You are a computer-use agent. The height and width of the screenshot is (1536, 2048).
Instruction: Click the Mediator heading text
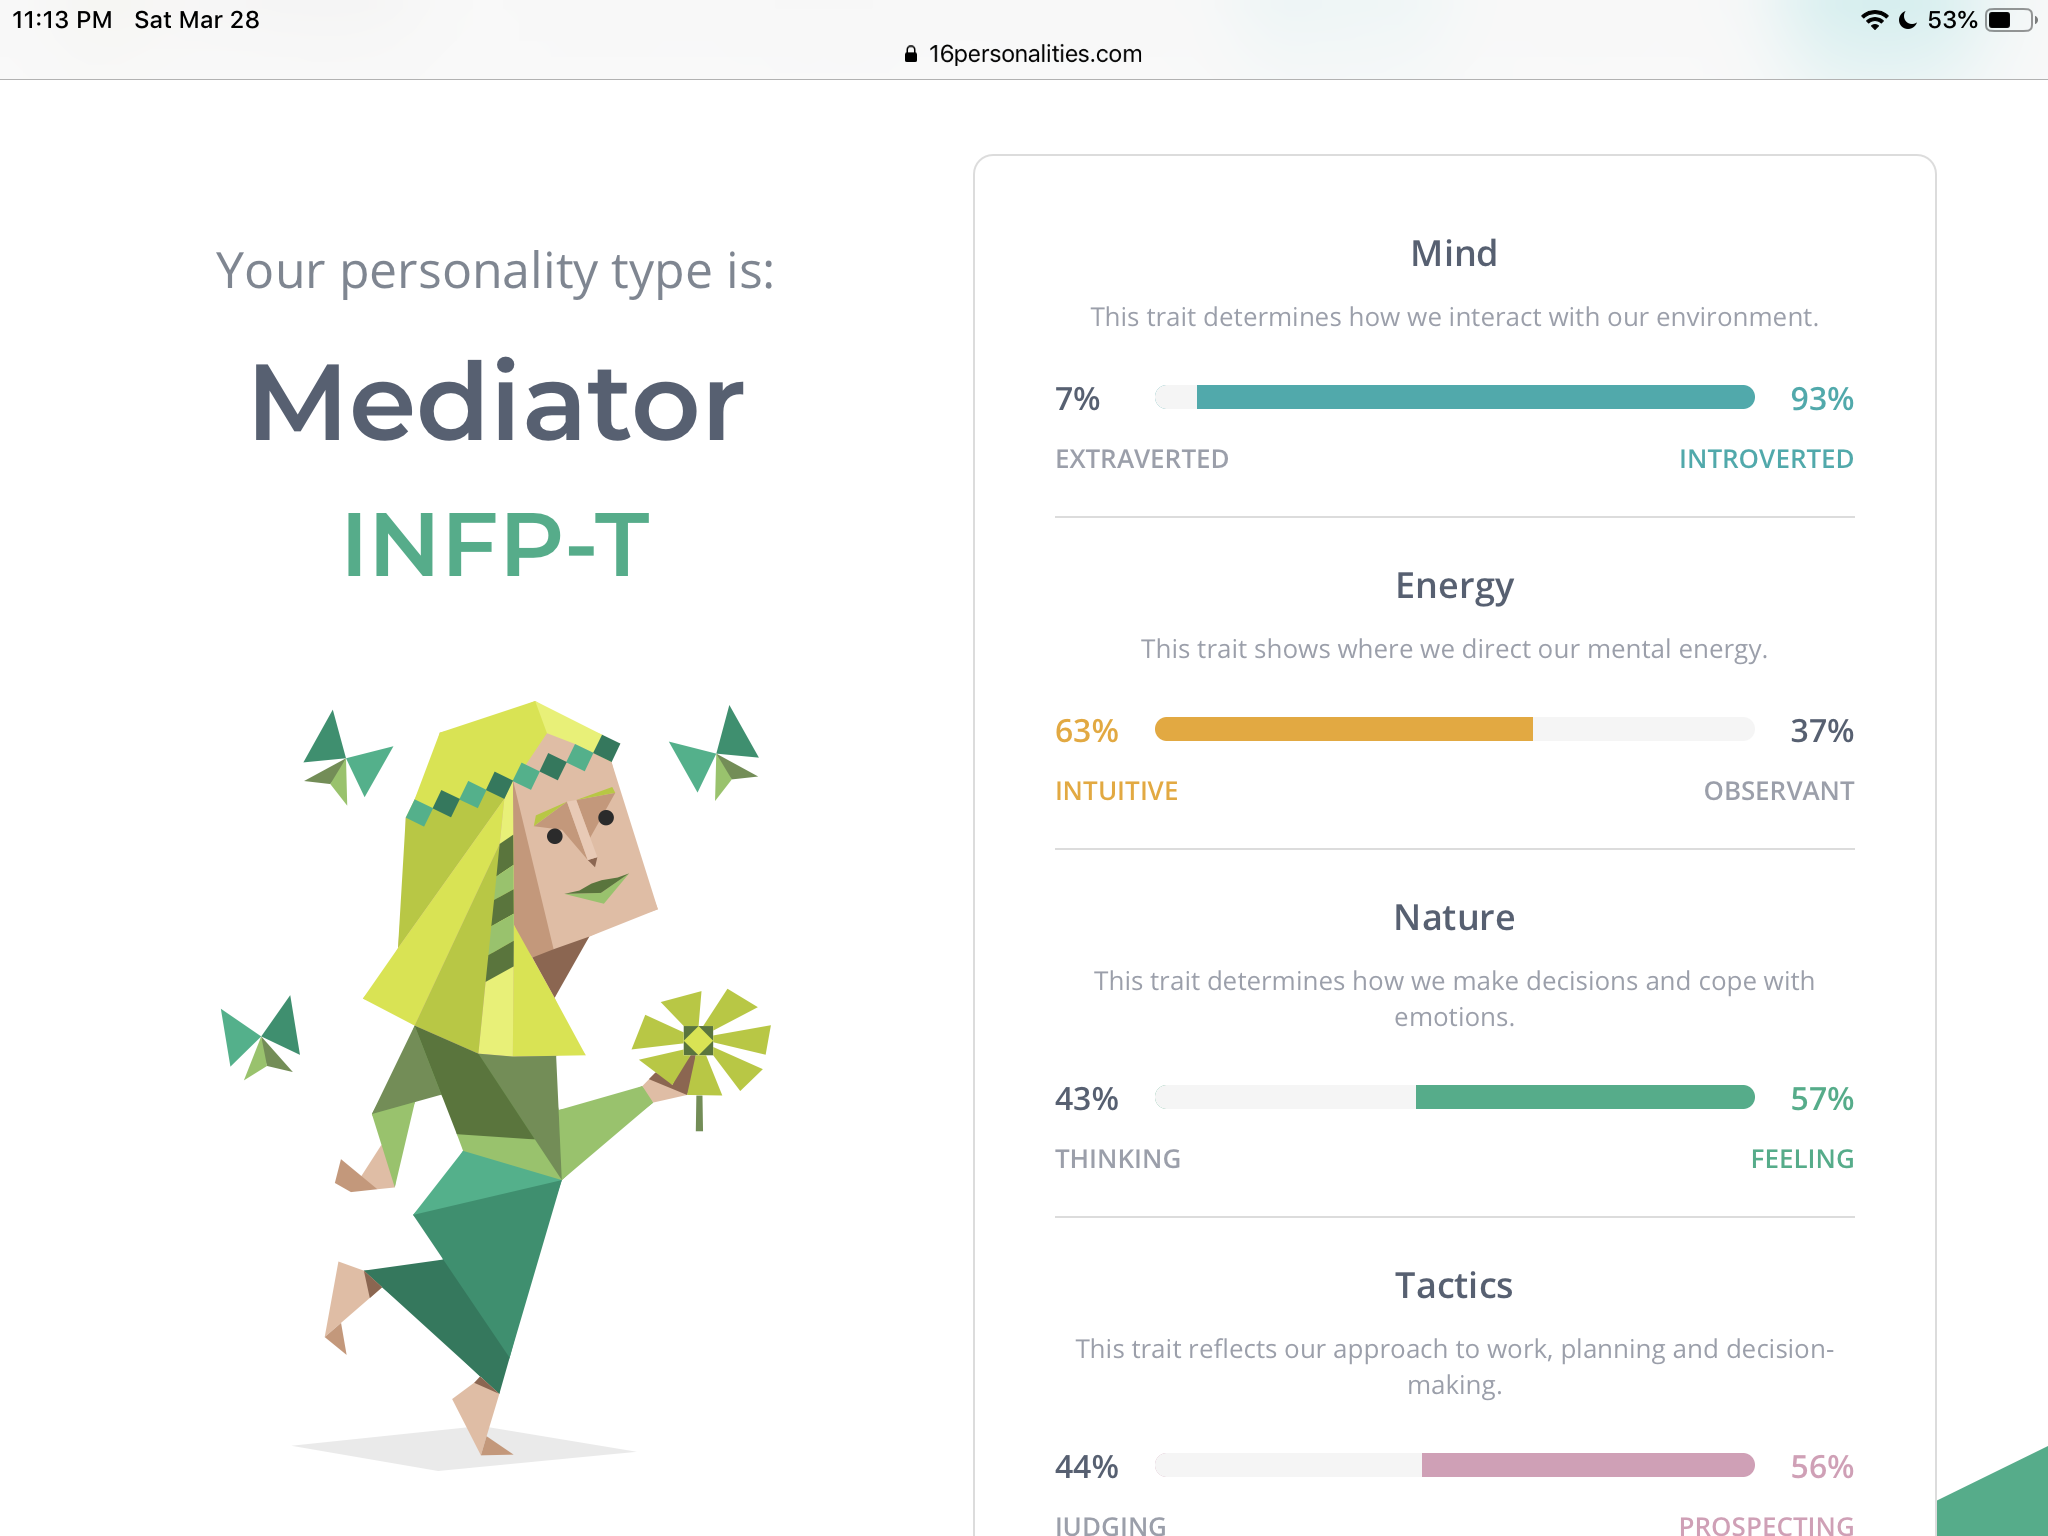click(x=497, y=403)
